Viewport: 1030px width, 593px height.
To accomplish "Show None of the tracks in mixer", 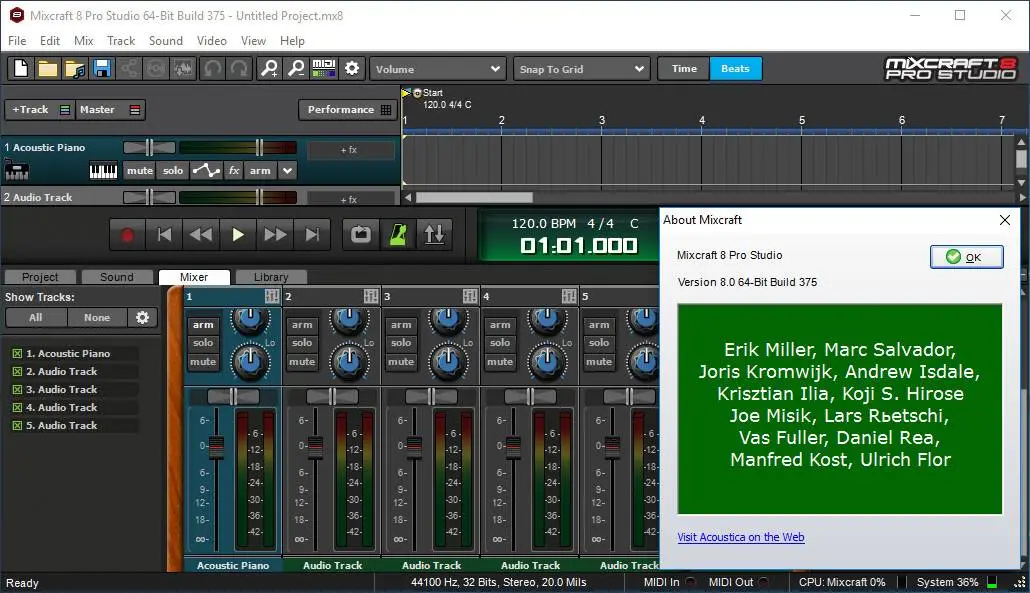I will click(97, 318).
